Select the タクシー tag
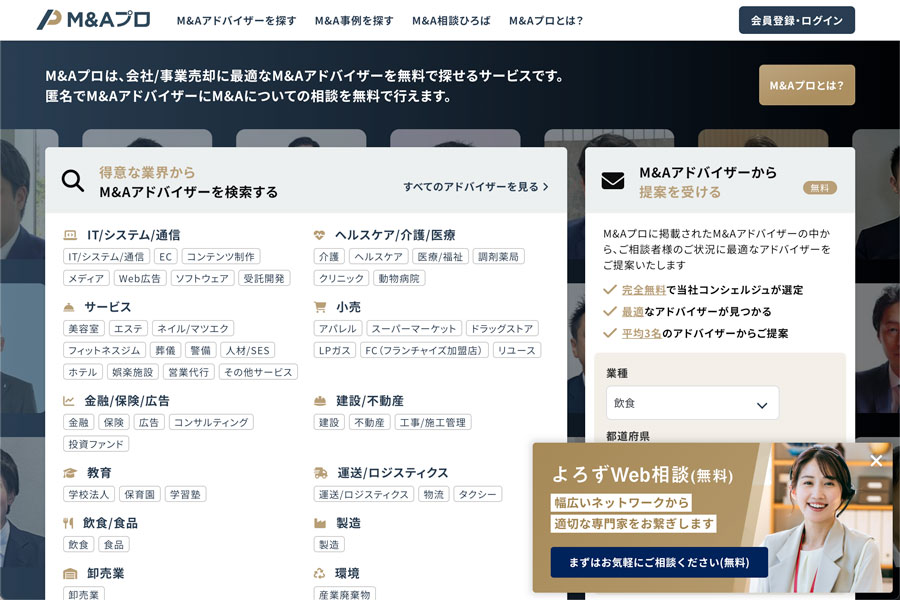Viewport: 900px width, 600px height. tap(478, 494)
